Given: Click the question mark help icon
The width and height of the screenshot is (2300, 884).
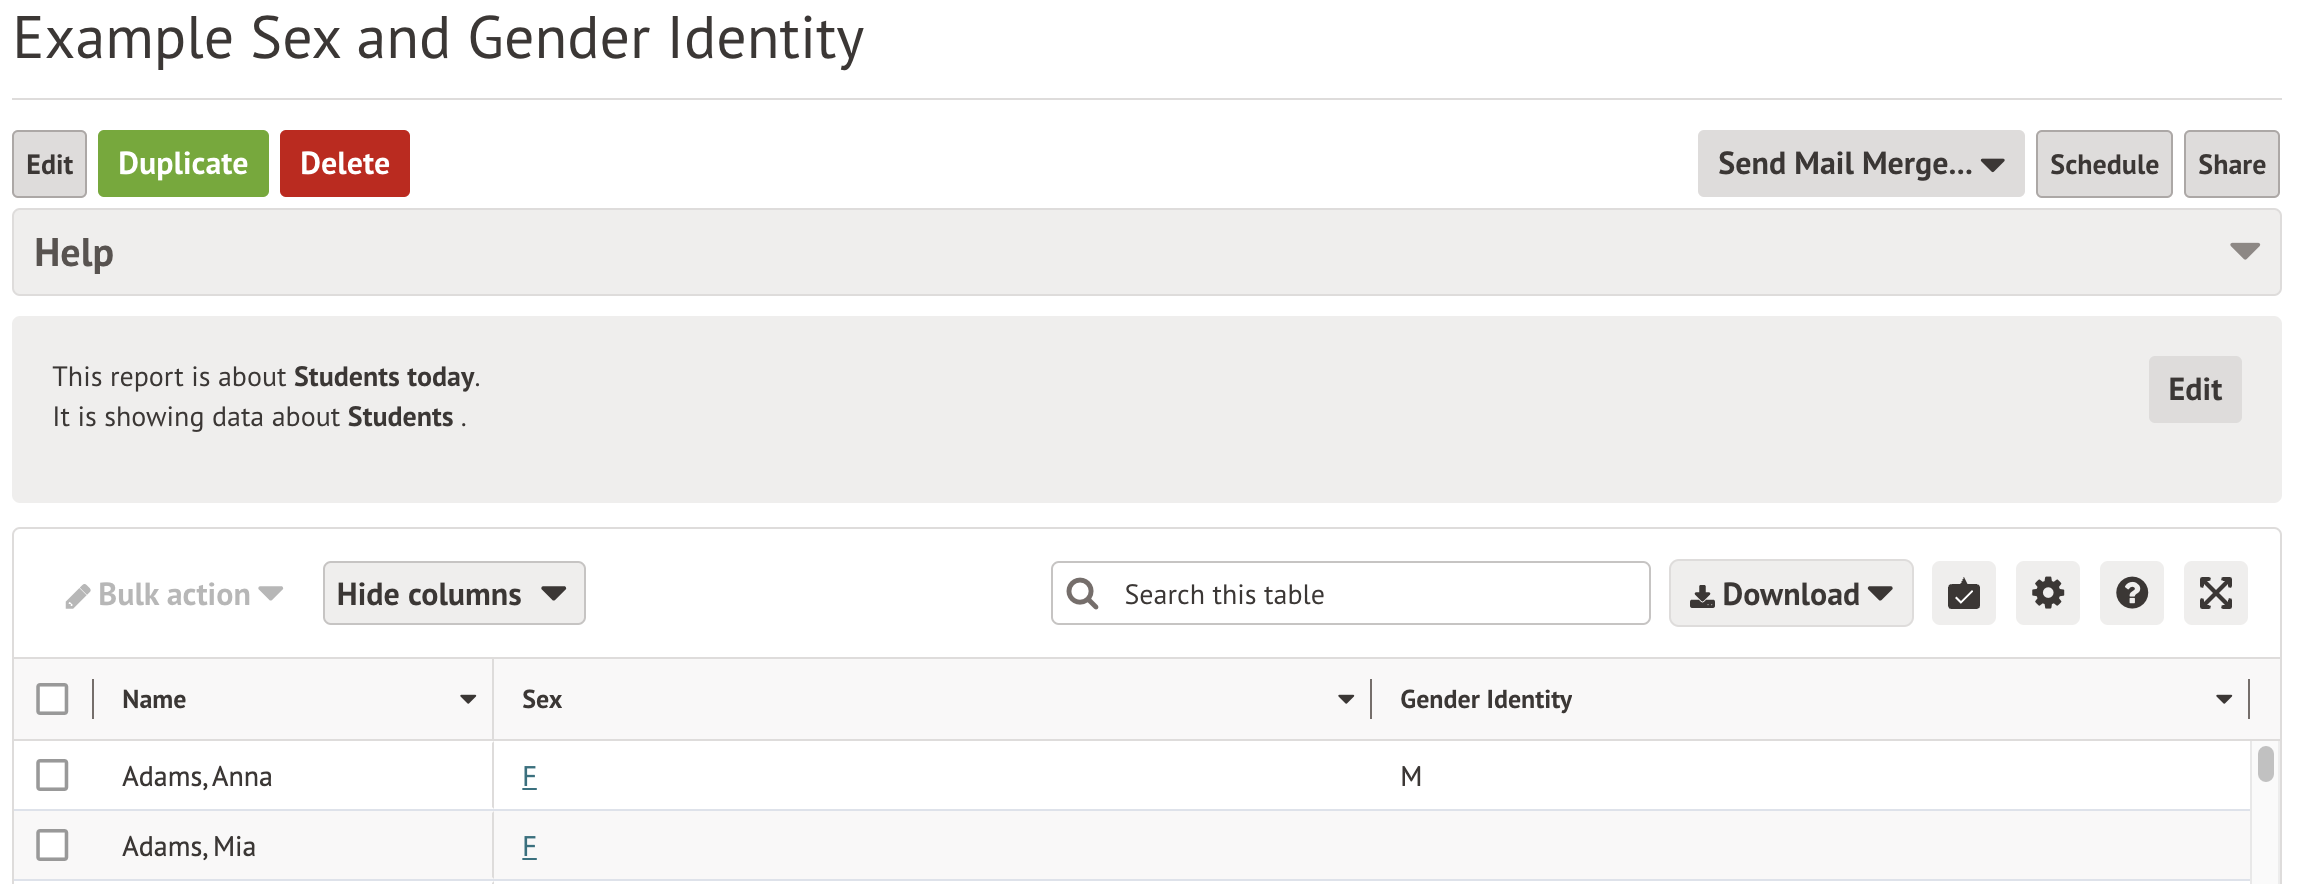Looking at the screenshot, I should [2131, 594].
